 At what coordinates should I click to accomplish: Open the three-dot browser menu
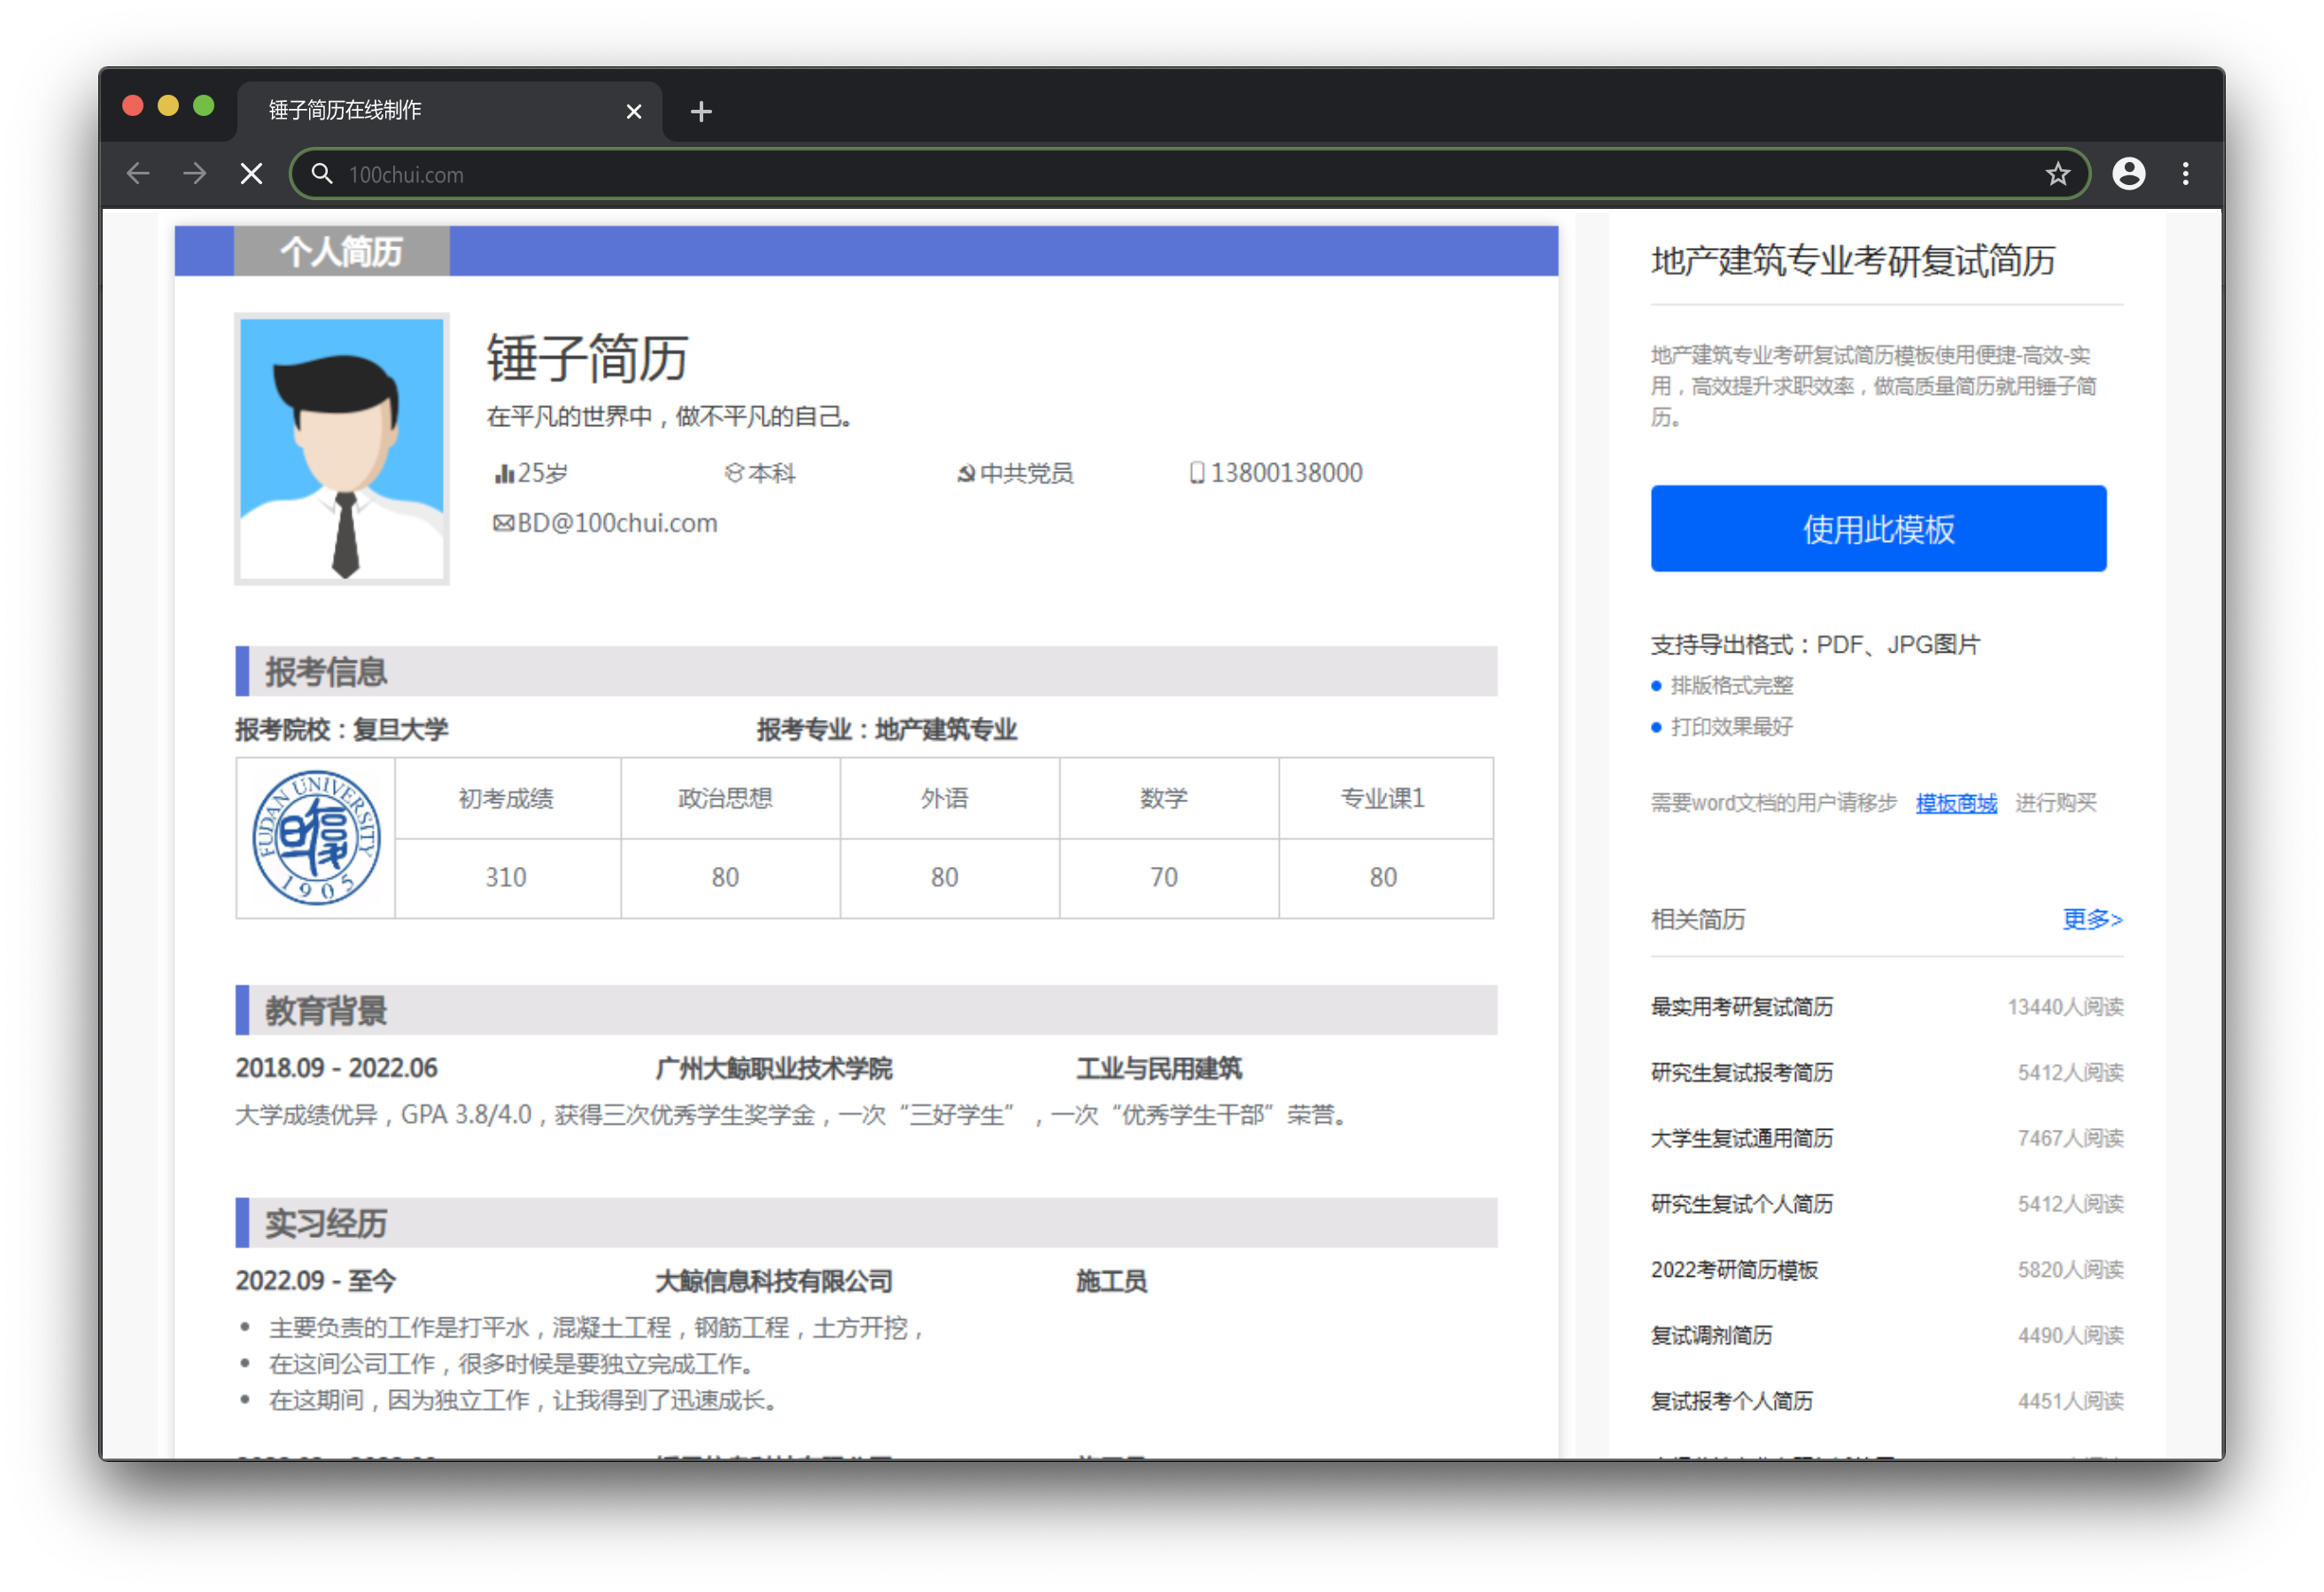tap(2186, 174)
